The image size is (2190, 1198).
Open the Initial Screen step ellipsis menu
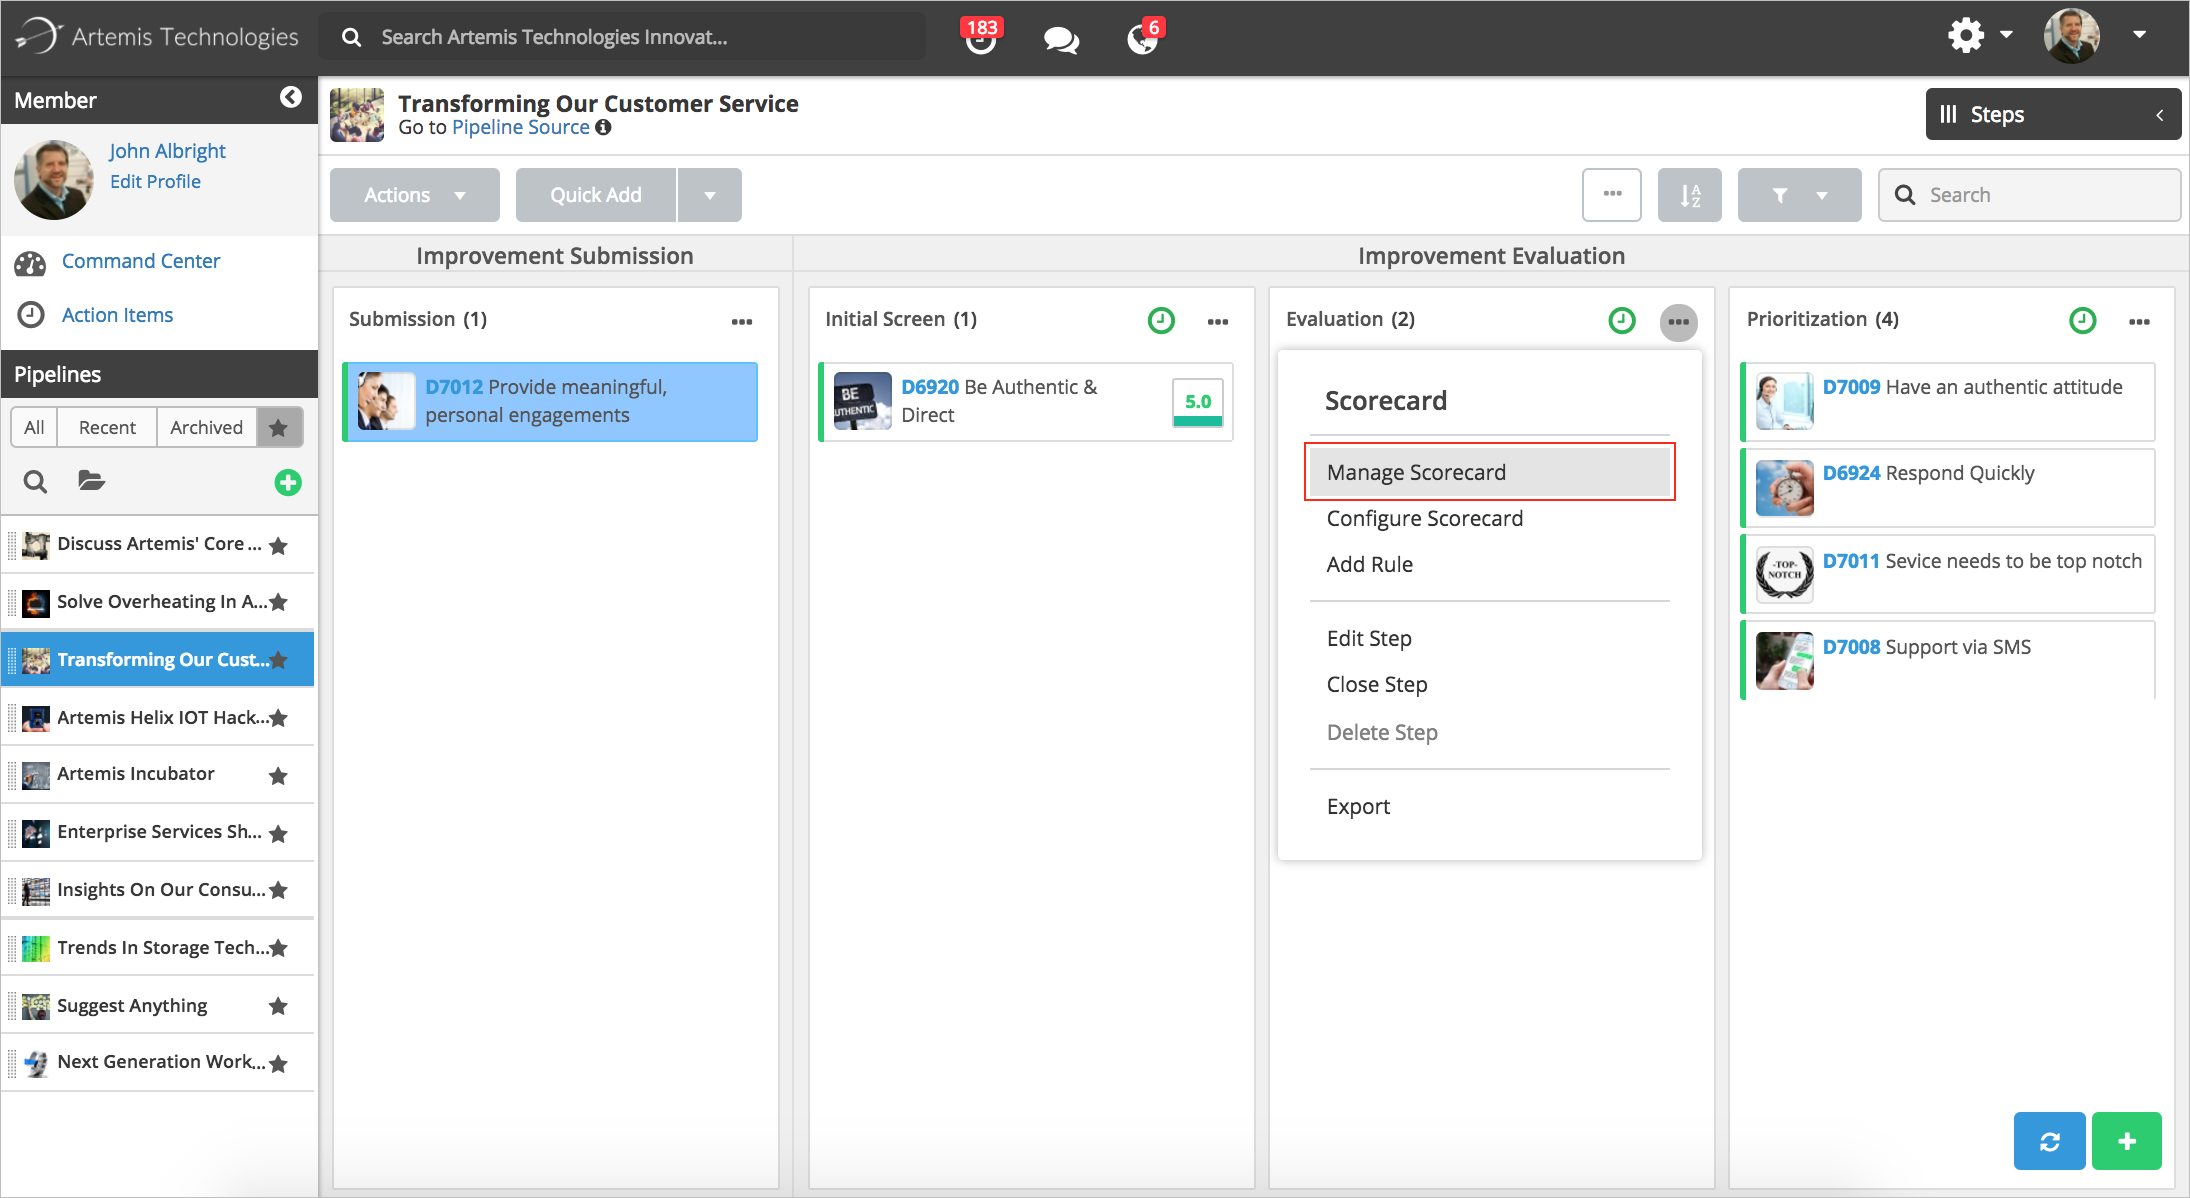pos(1217,321)
